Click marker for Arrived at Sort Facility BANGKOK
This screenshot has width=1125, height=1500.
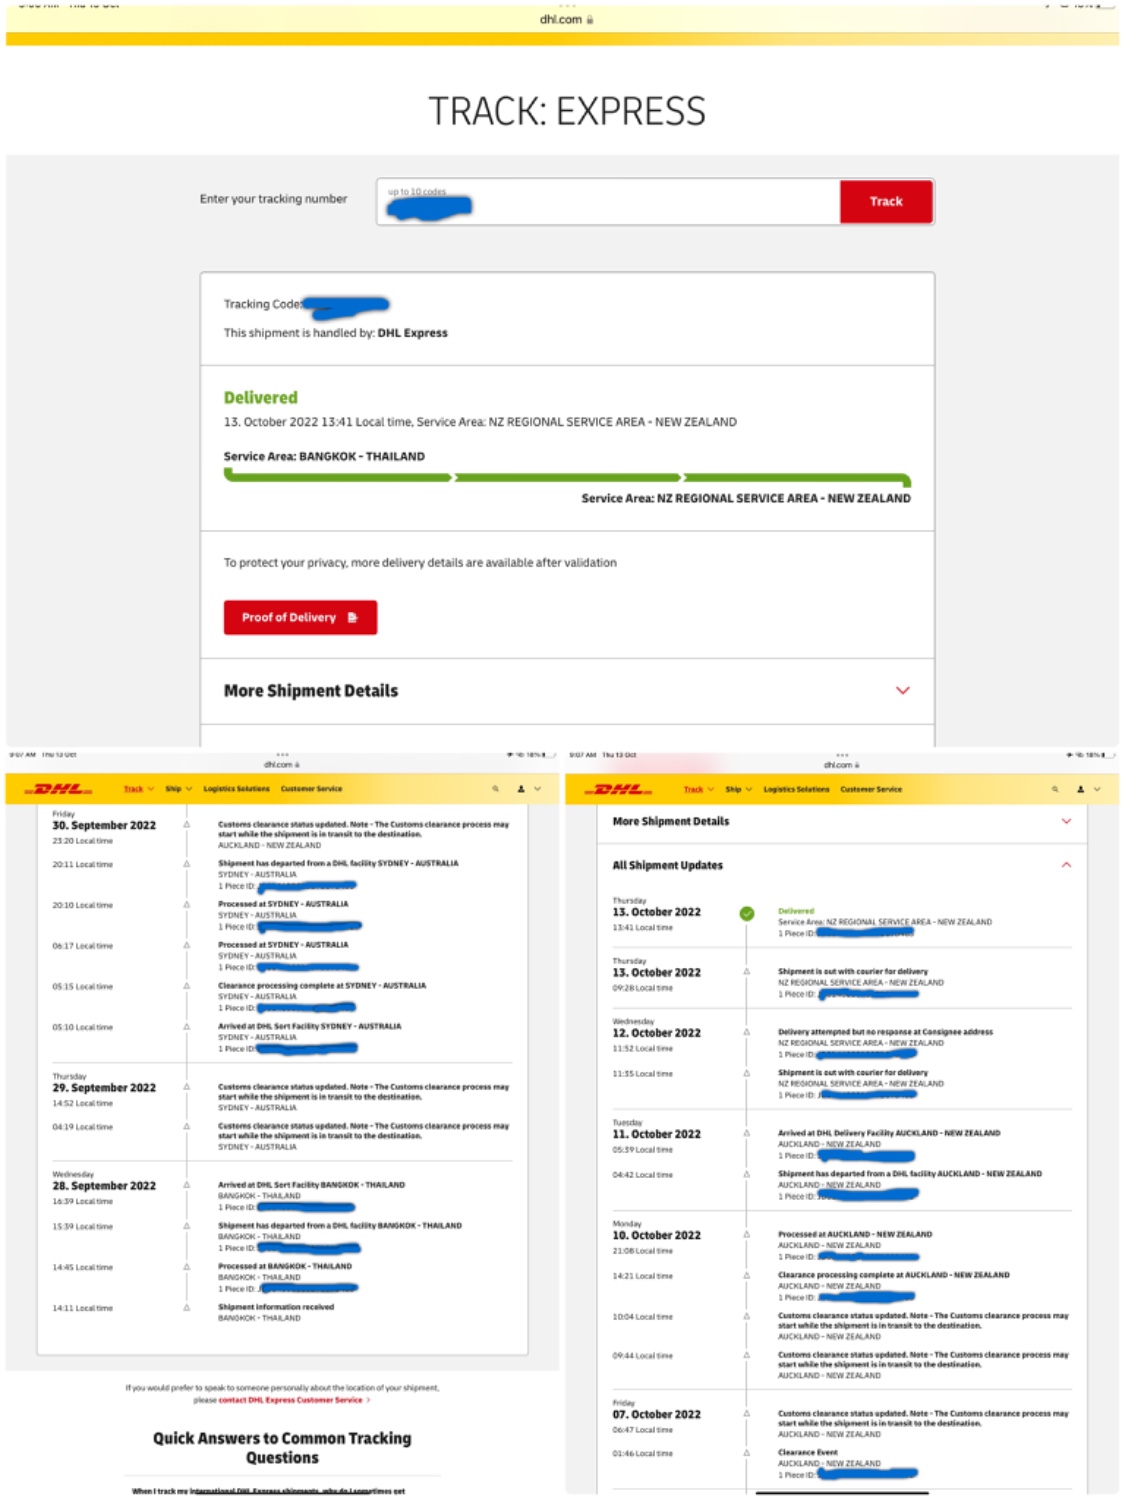187,1185
